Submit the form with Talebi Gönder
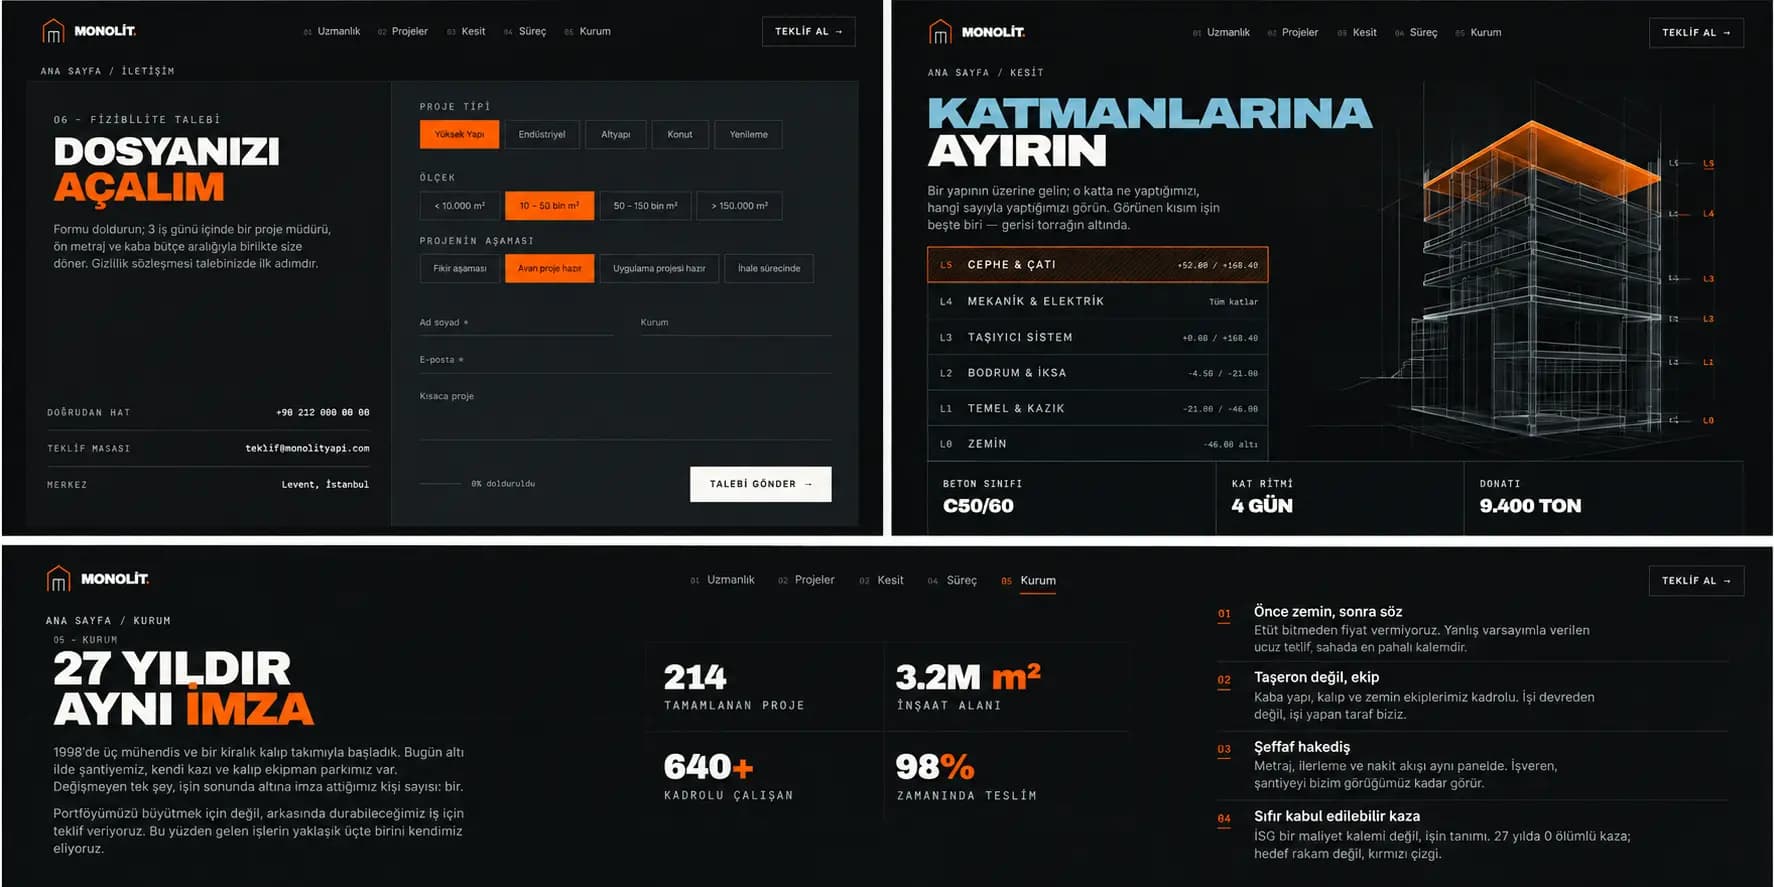The width and height of the screenshot is (1774, 887). coord(760,484)
